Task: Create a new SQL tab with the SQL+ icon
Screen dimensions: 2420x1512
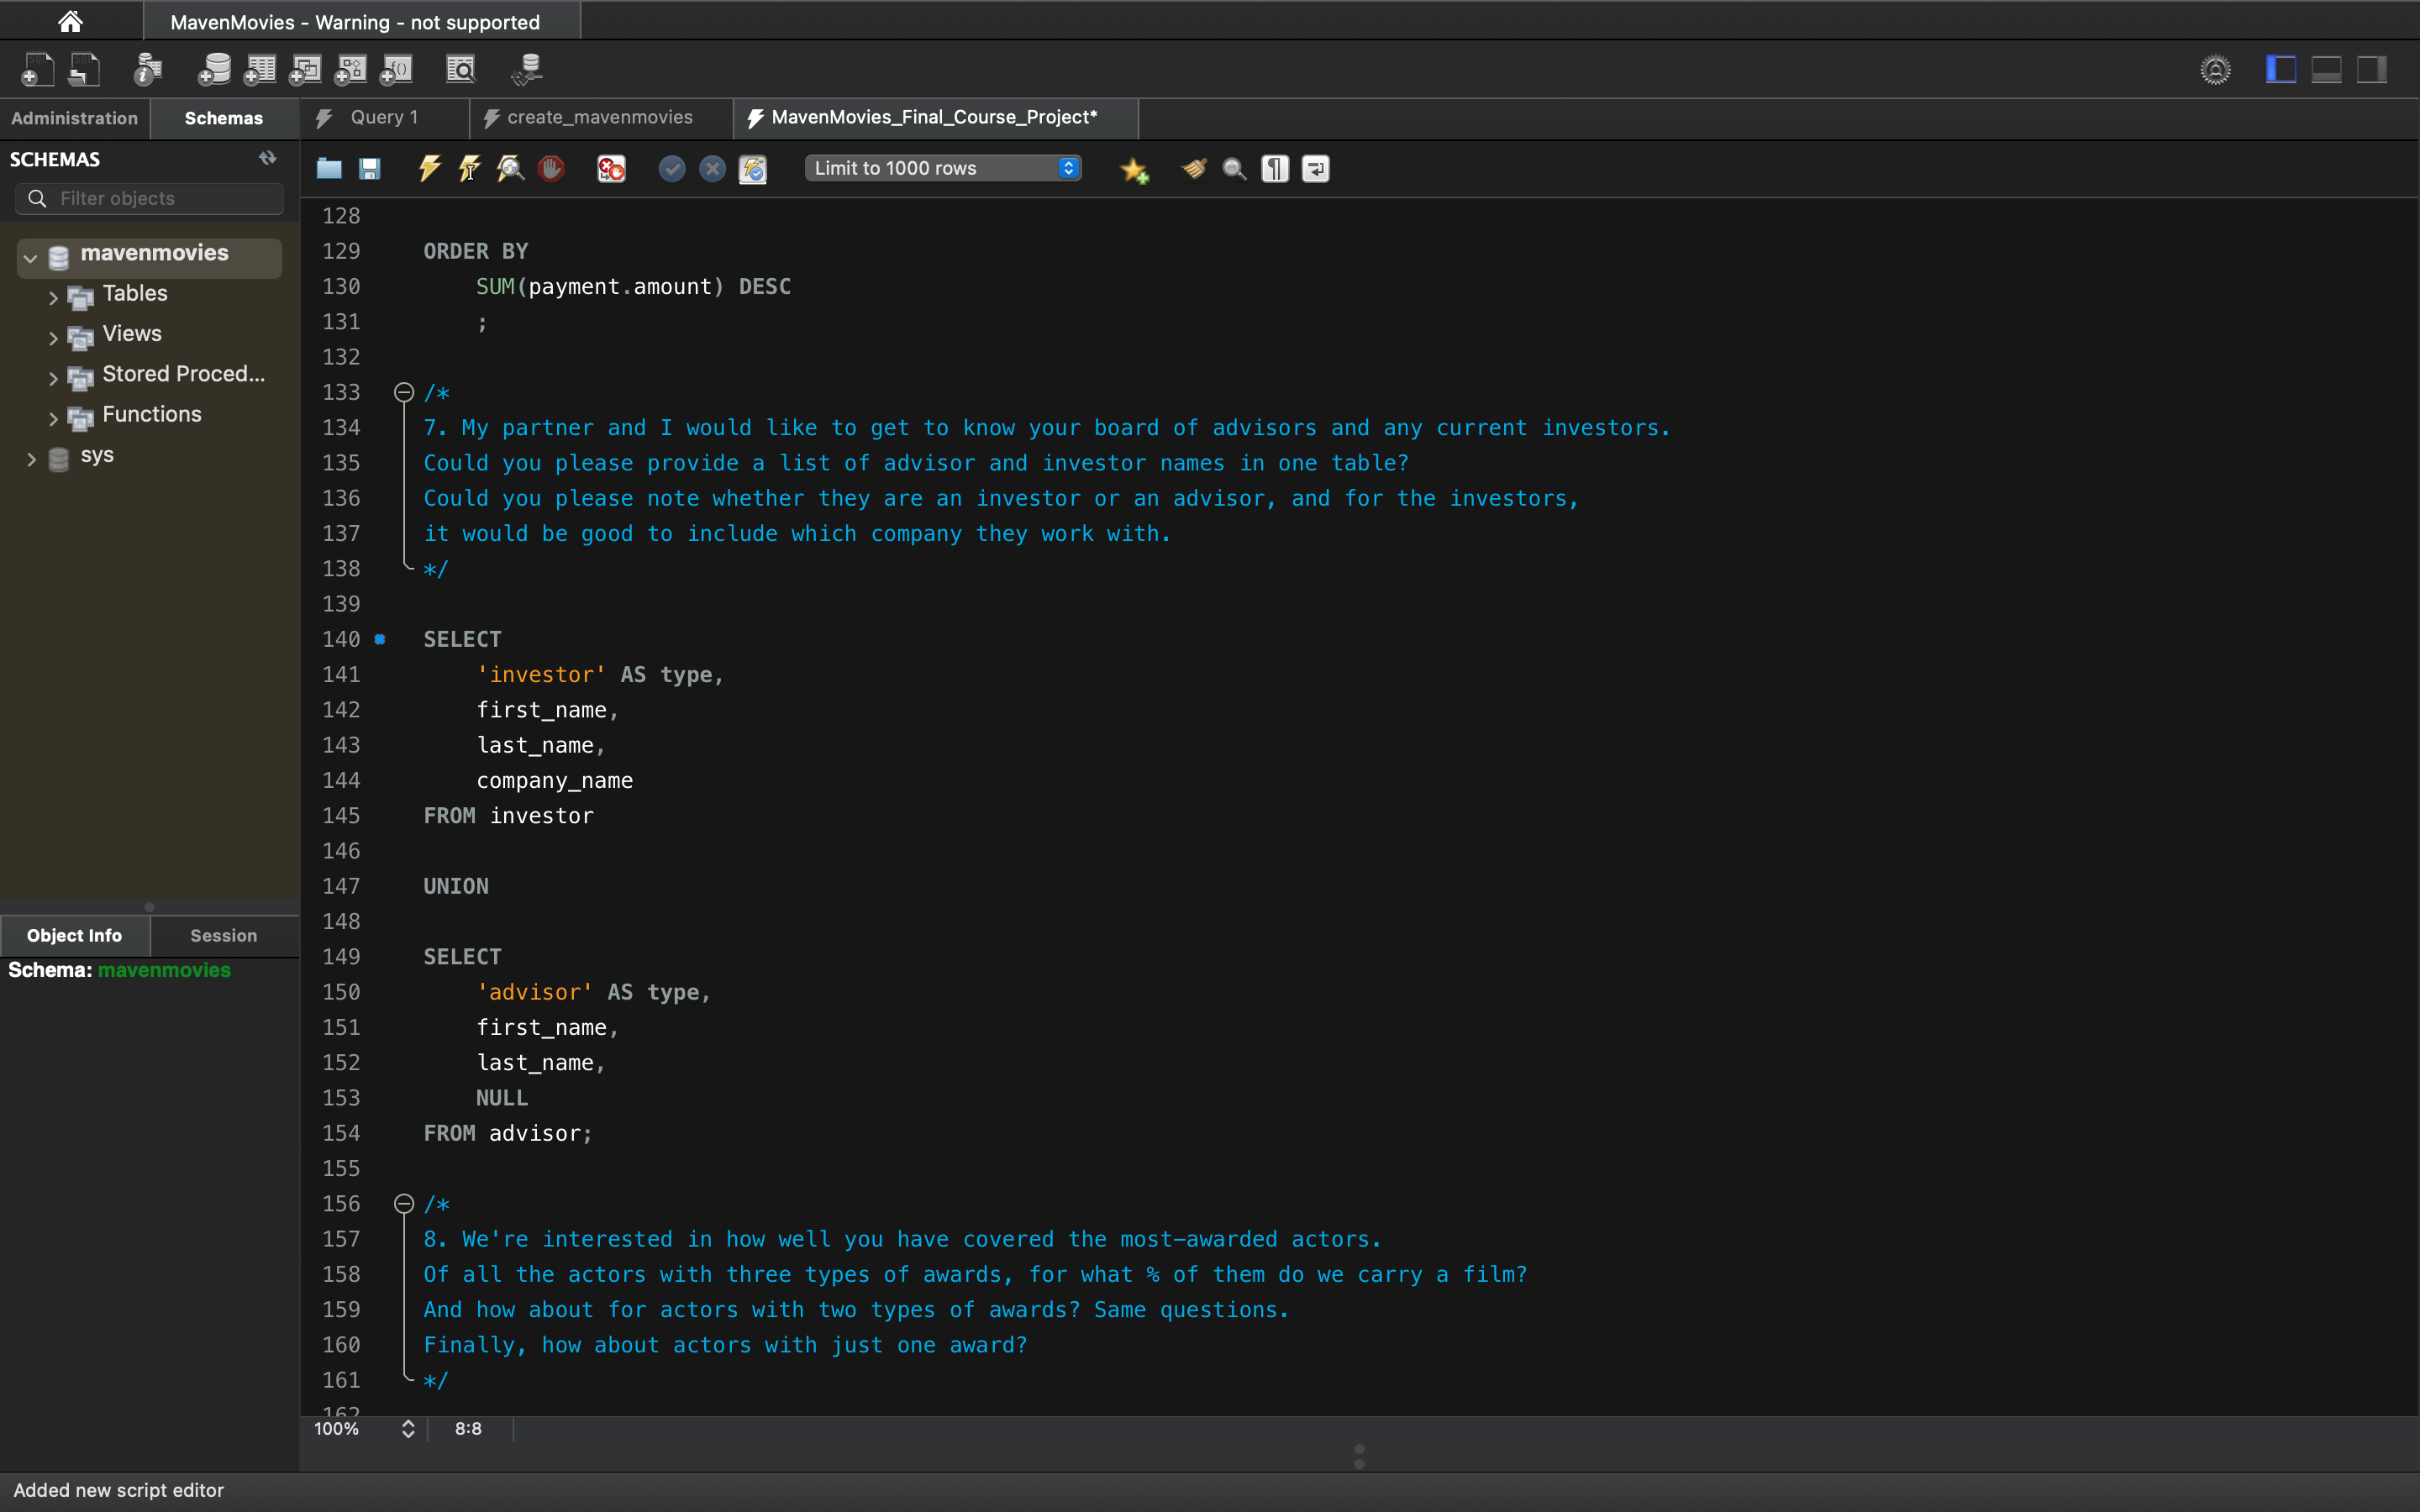Action: coord(38,69)
